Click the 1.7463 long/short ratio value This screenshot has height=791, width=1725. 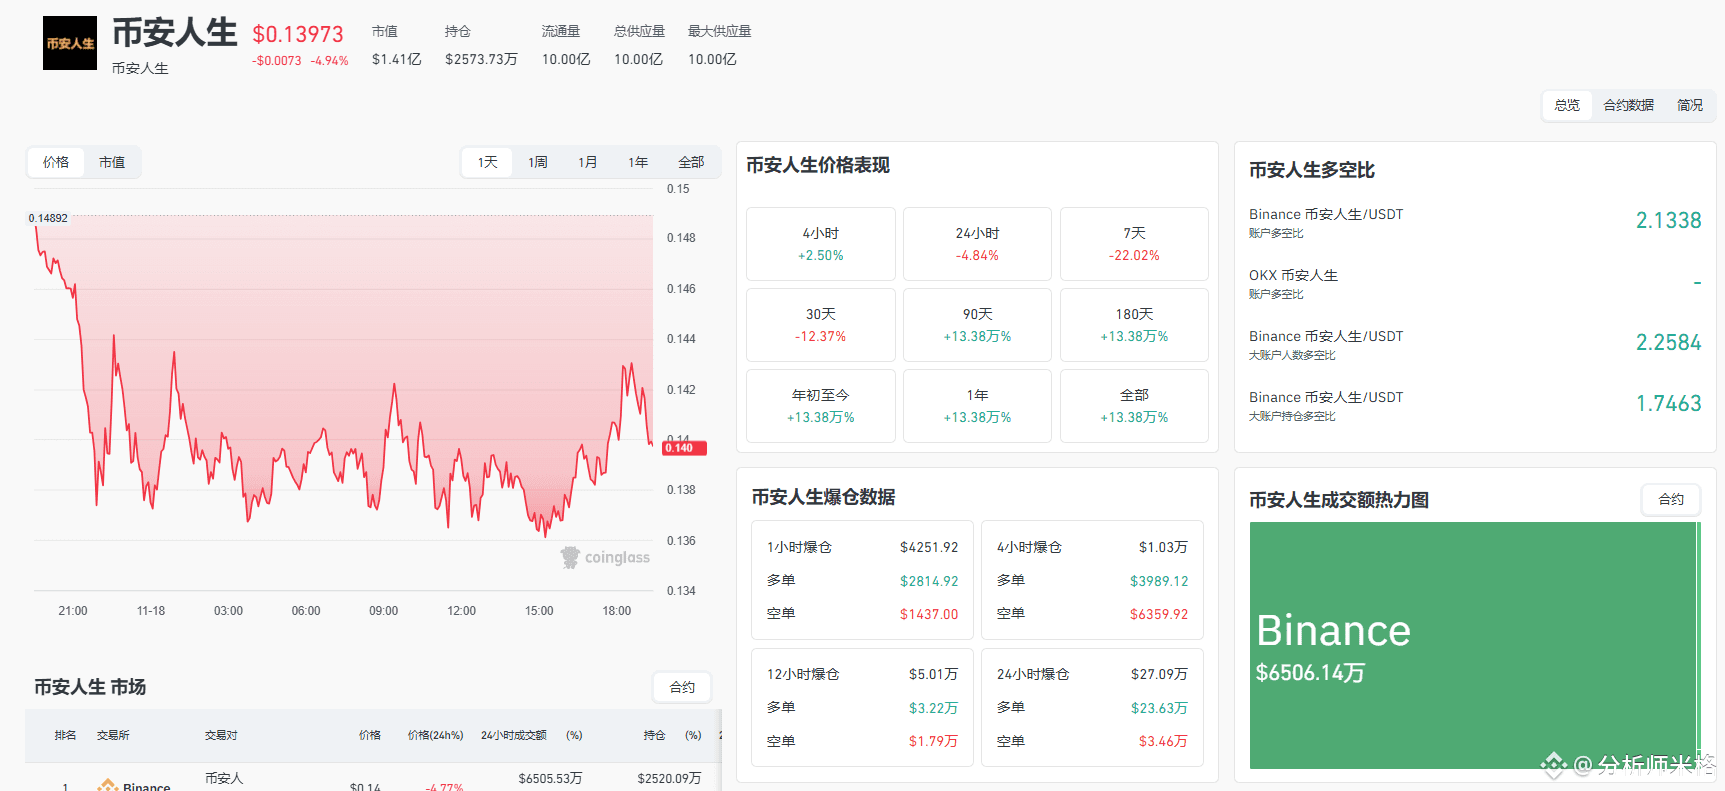(1668, 403)
